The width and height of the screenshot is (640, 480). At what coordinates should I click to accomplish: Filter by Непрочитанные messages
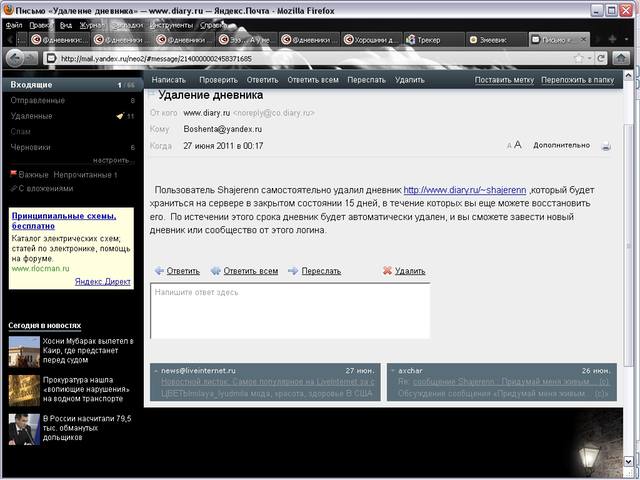pos(83,175)
